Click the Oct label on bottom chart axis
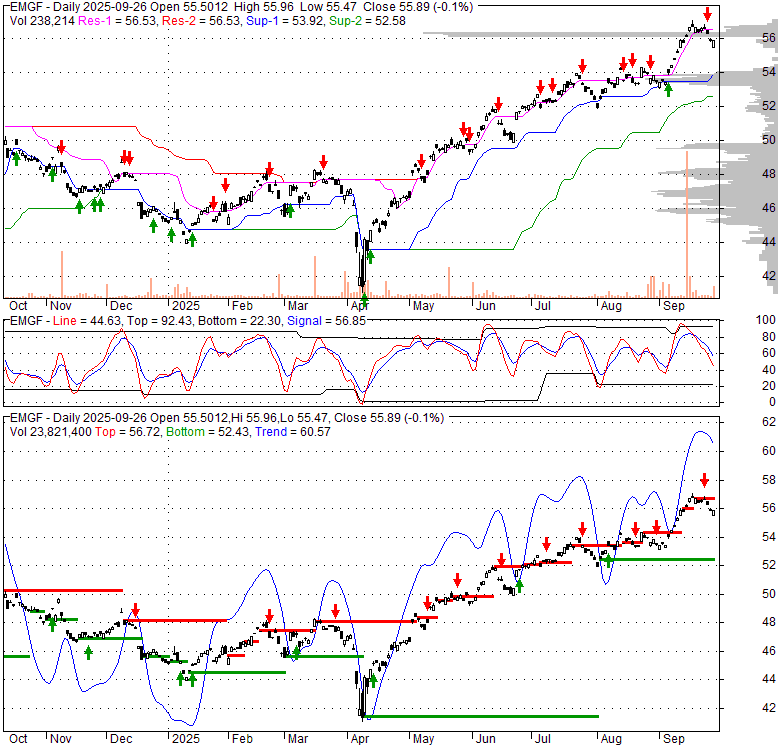 (18, 739)
